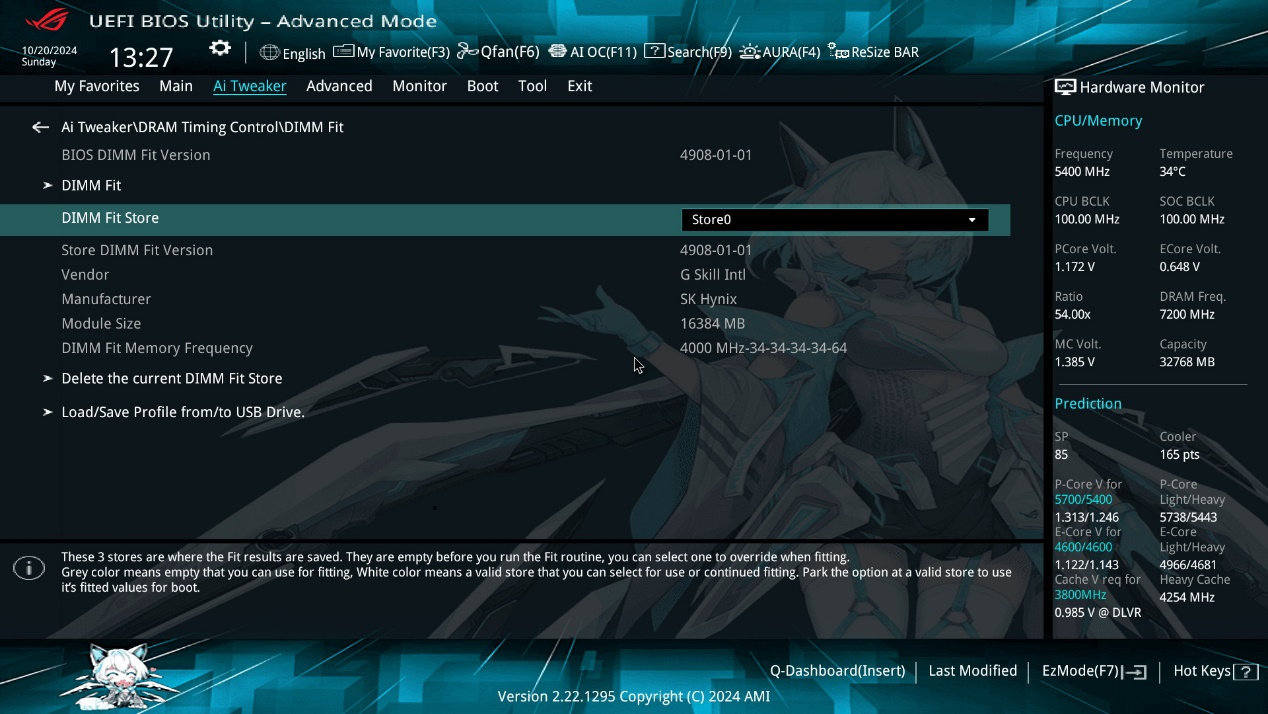The height and width of the screenshot is (714, 1268).
Task: Click the 4000 MHz-34-34-34-34-64 value
Action: point(763,348)
